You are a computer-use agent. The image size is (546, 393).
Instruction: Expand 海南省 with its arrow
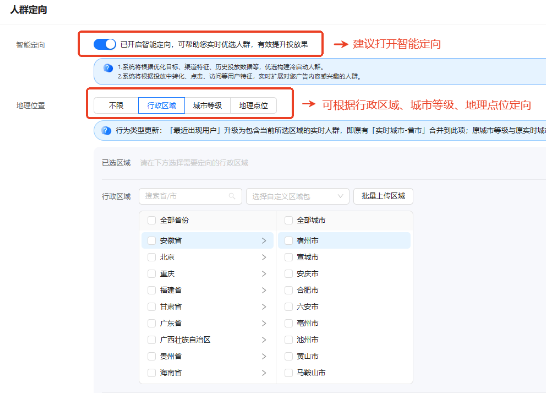(264, 373)
